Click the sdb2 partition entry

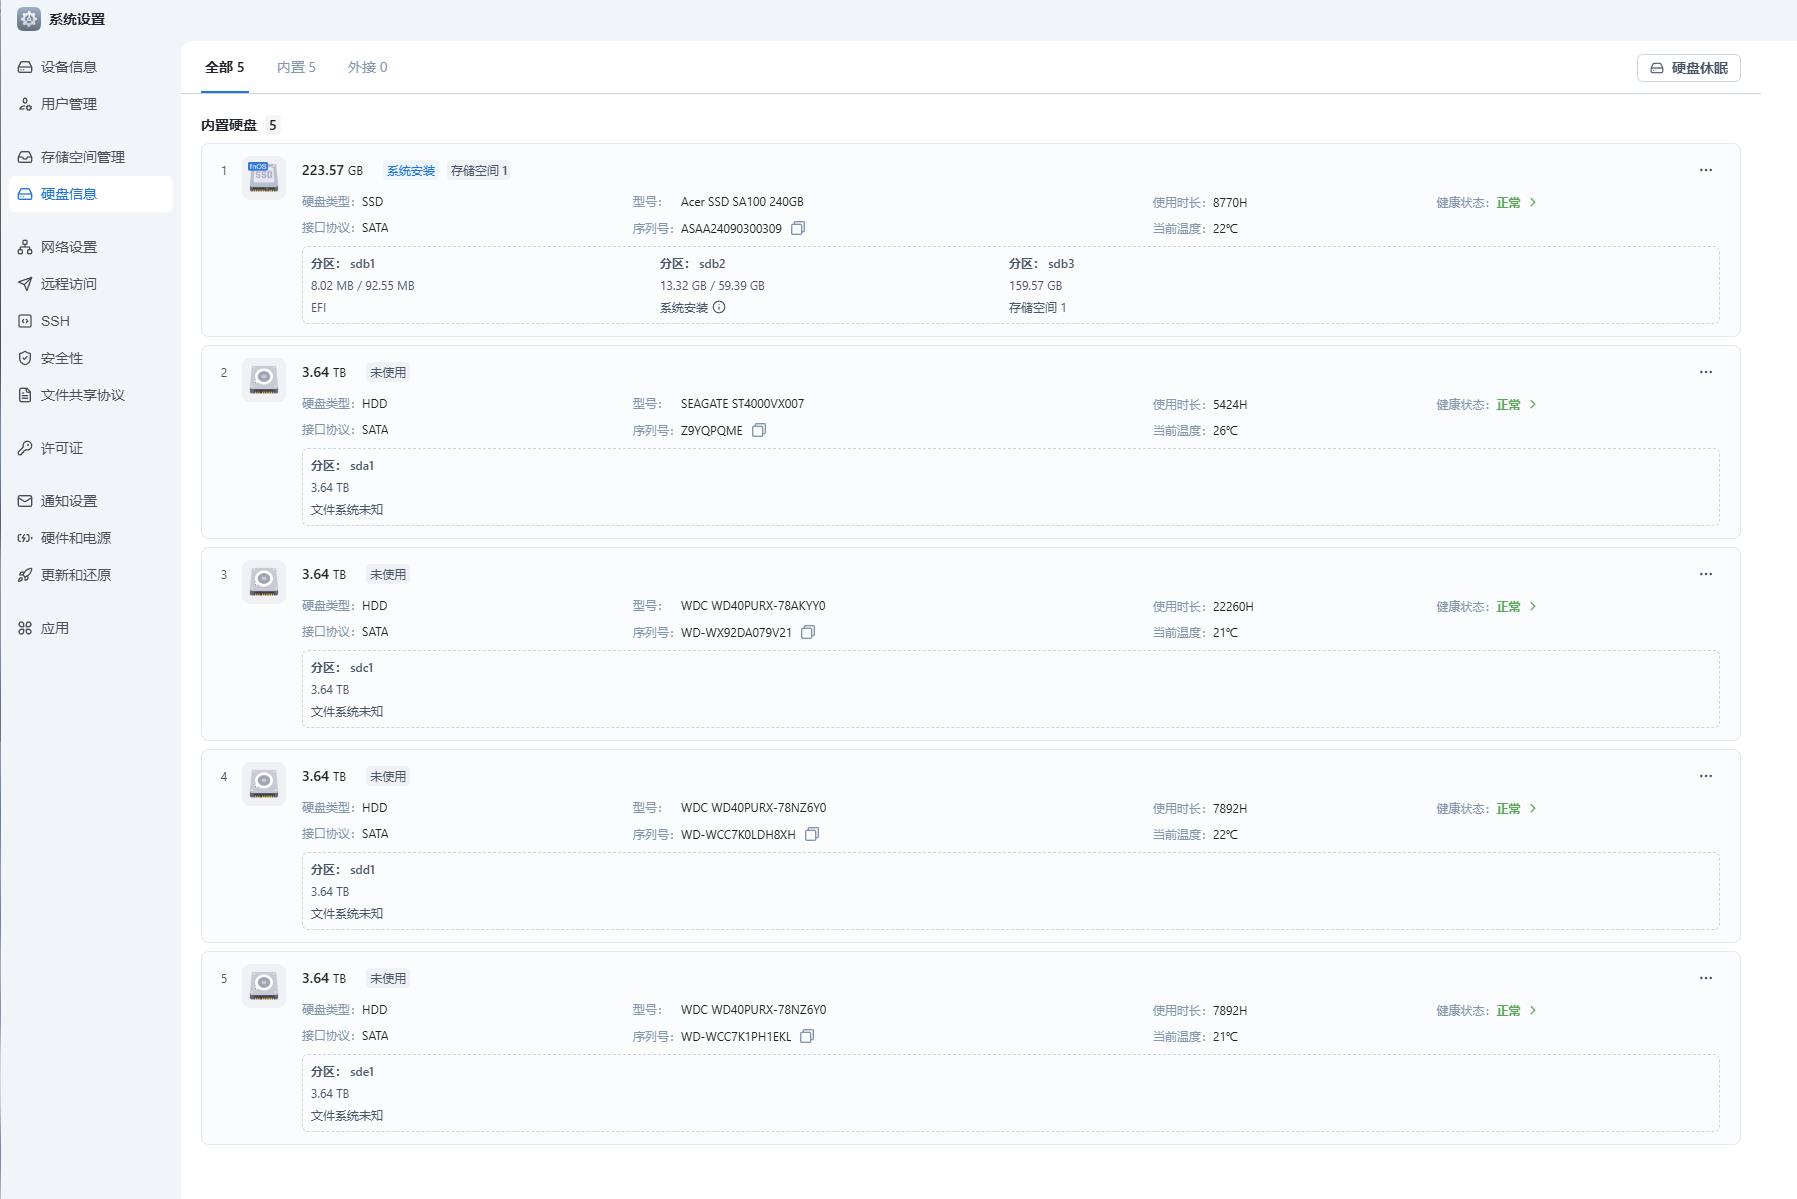point(712,285)
